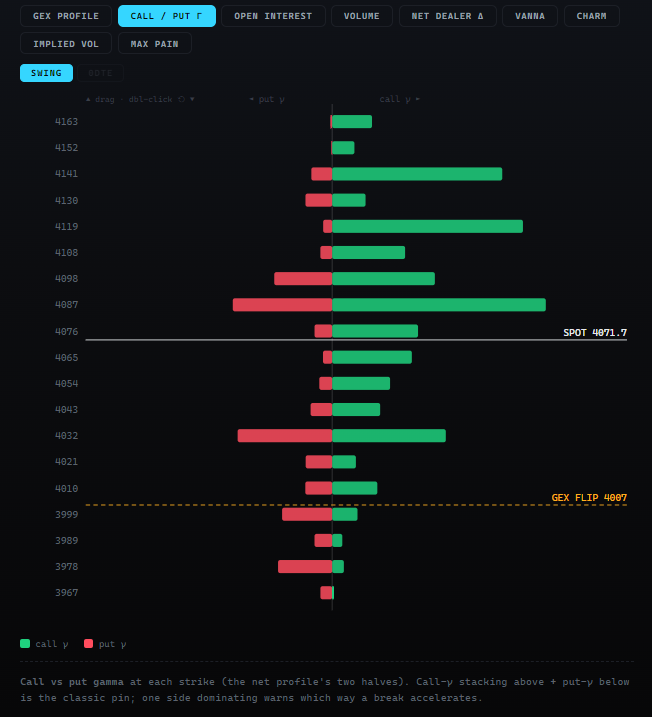
Task: Click the strike label 4108
Action: coord(66,252)
